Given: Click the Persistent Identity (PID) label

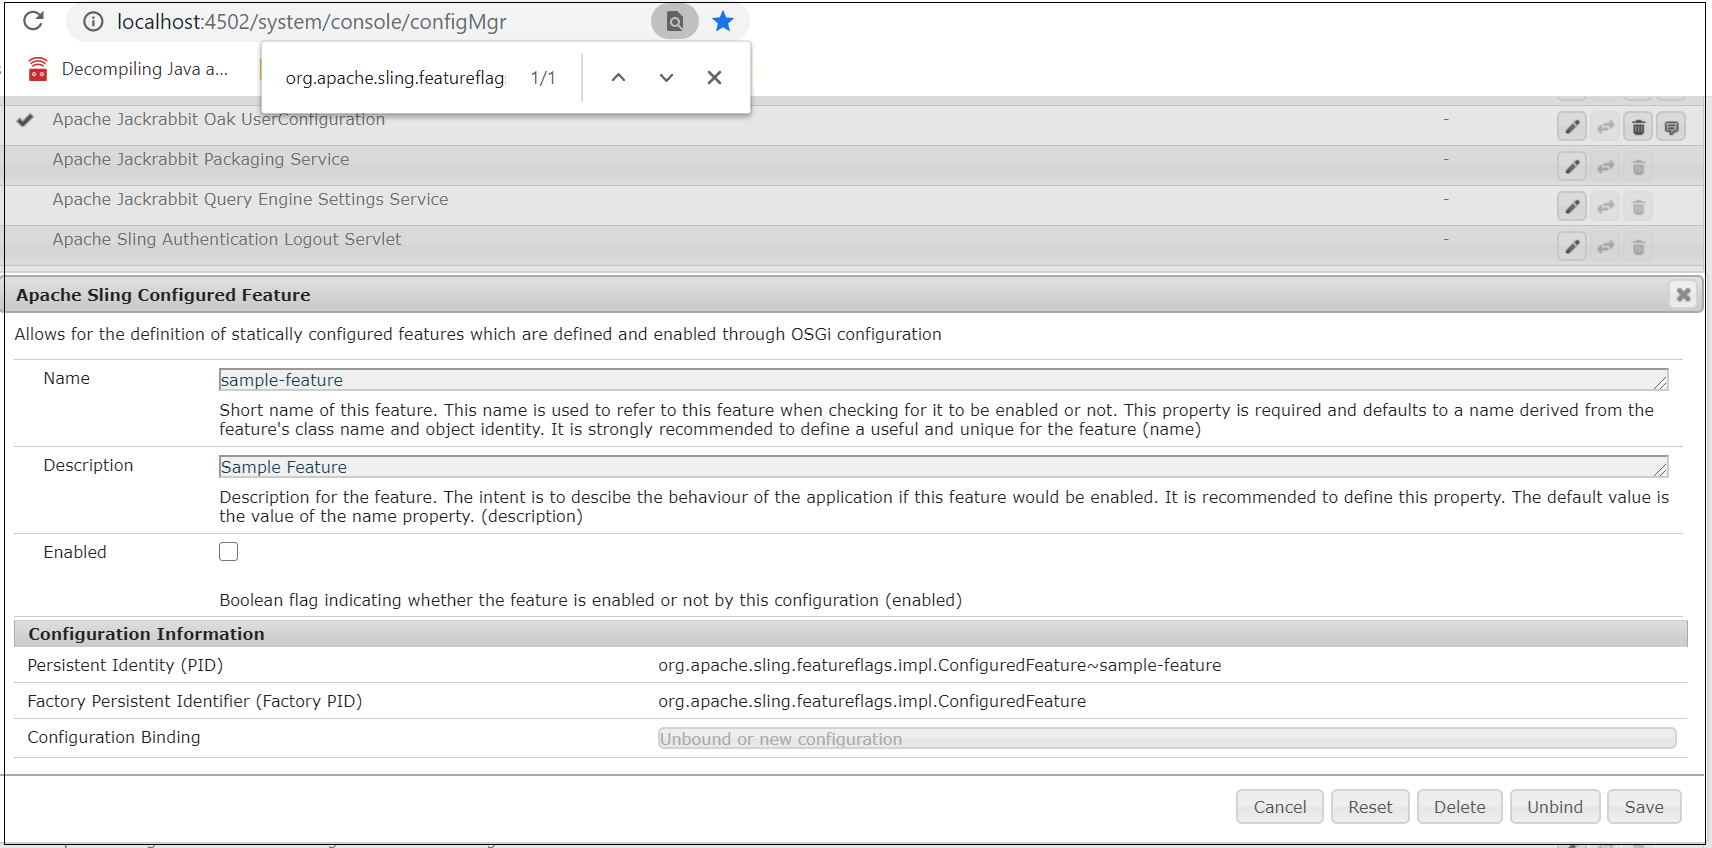Looking at the screenshot, I should (125, 665).
